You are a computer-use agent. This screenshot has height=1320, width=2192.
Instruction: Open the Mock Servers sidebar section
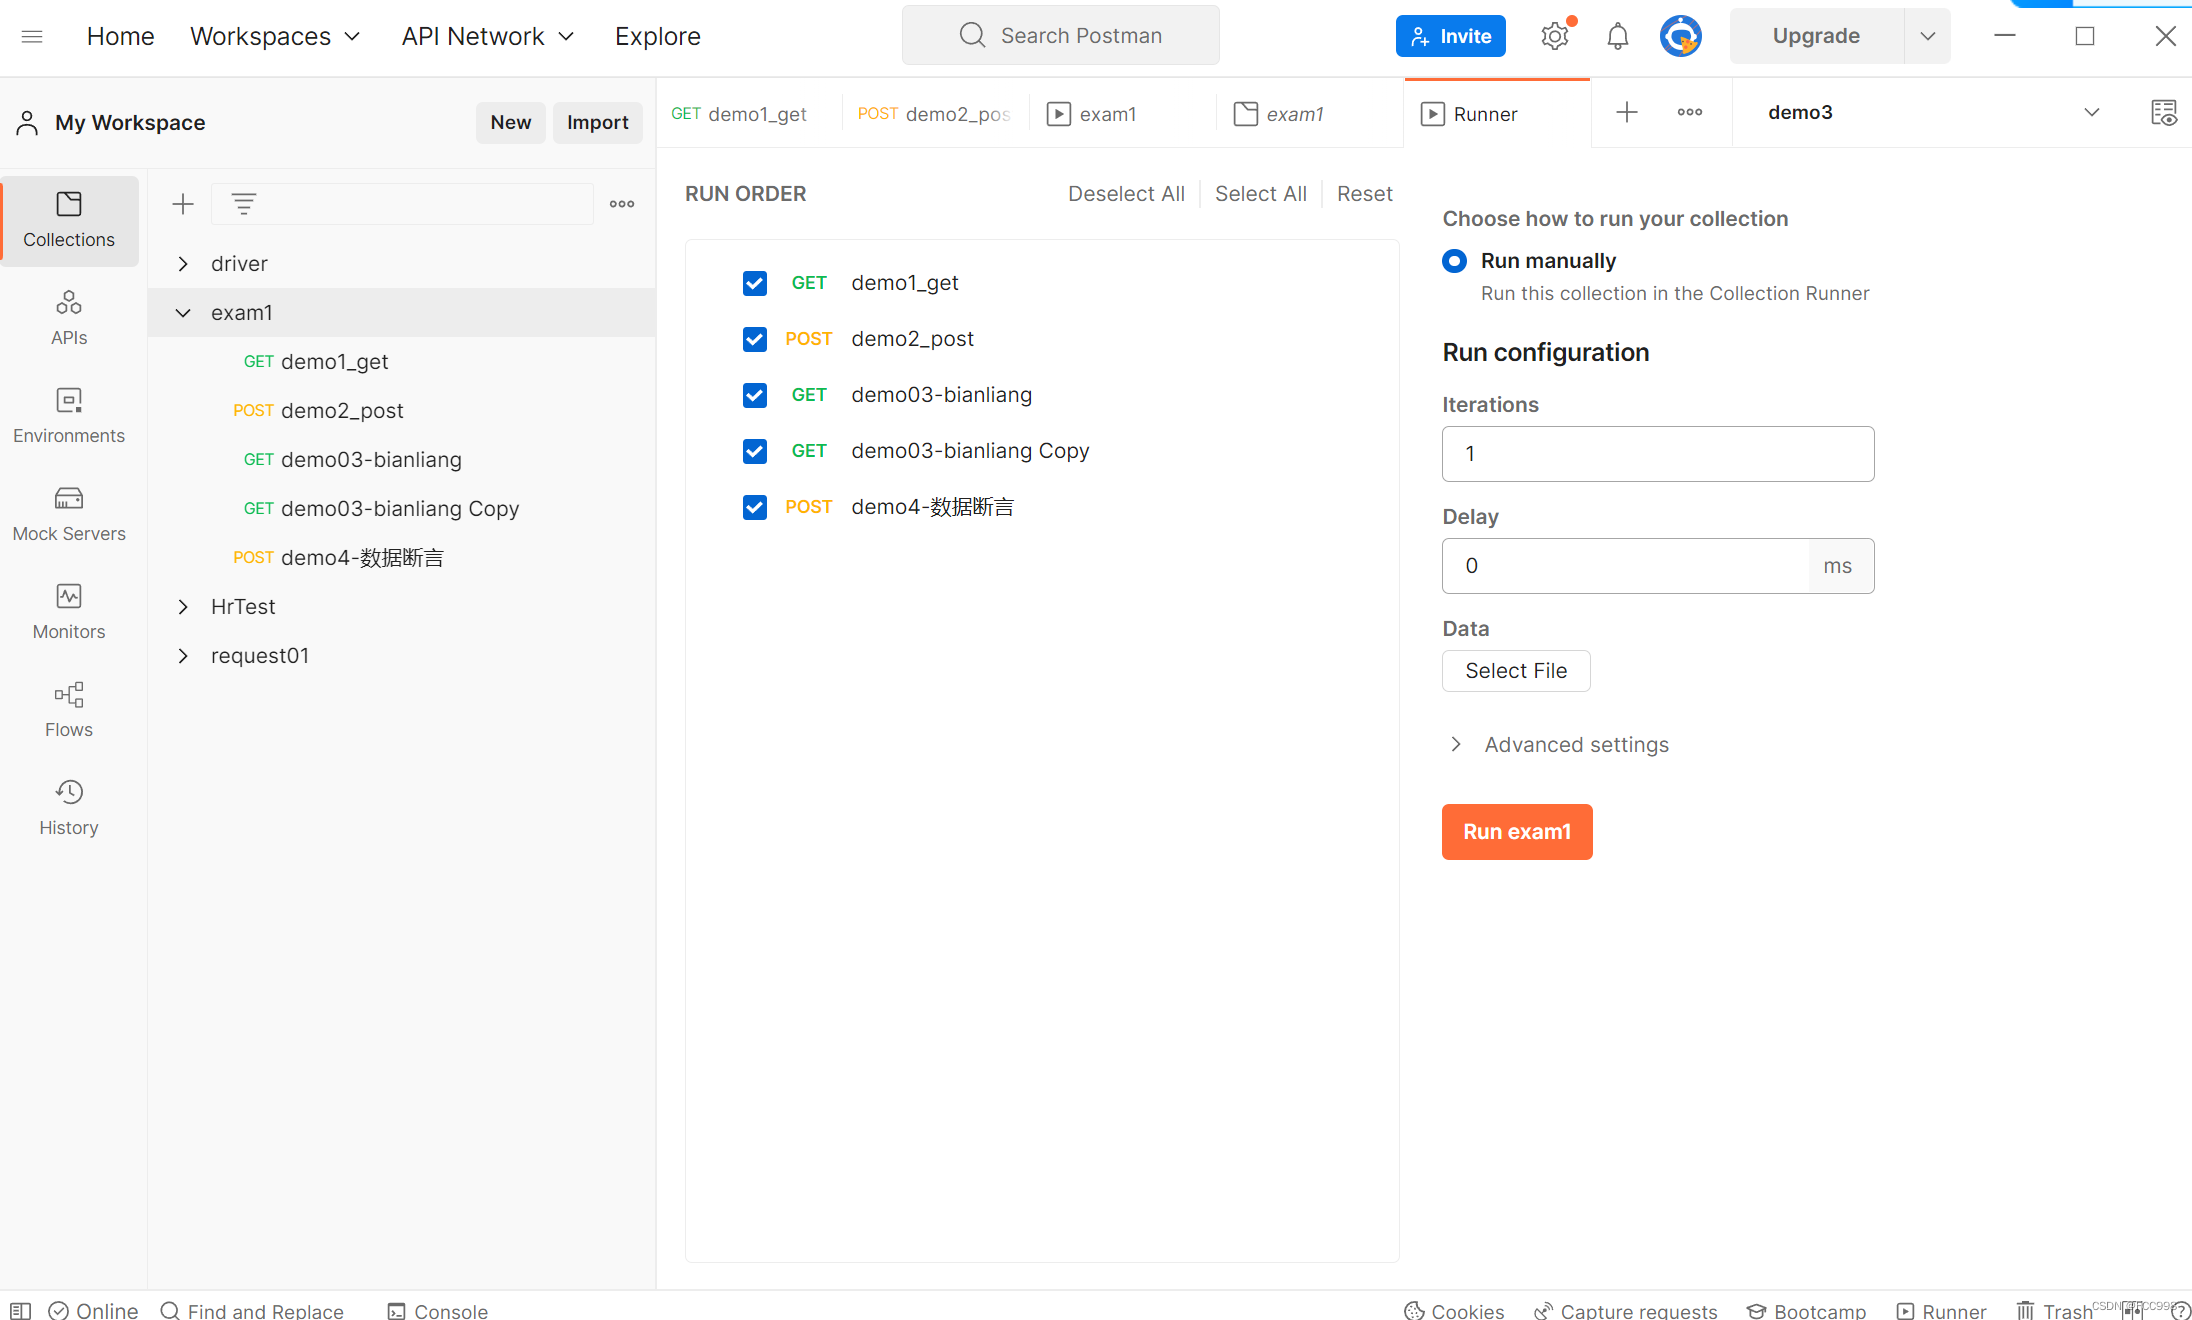click(x=69, y=514)
